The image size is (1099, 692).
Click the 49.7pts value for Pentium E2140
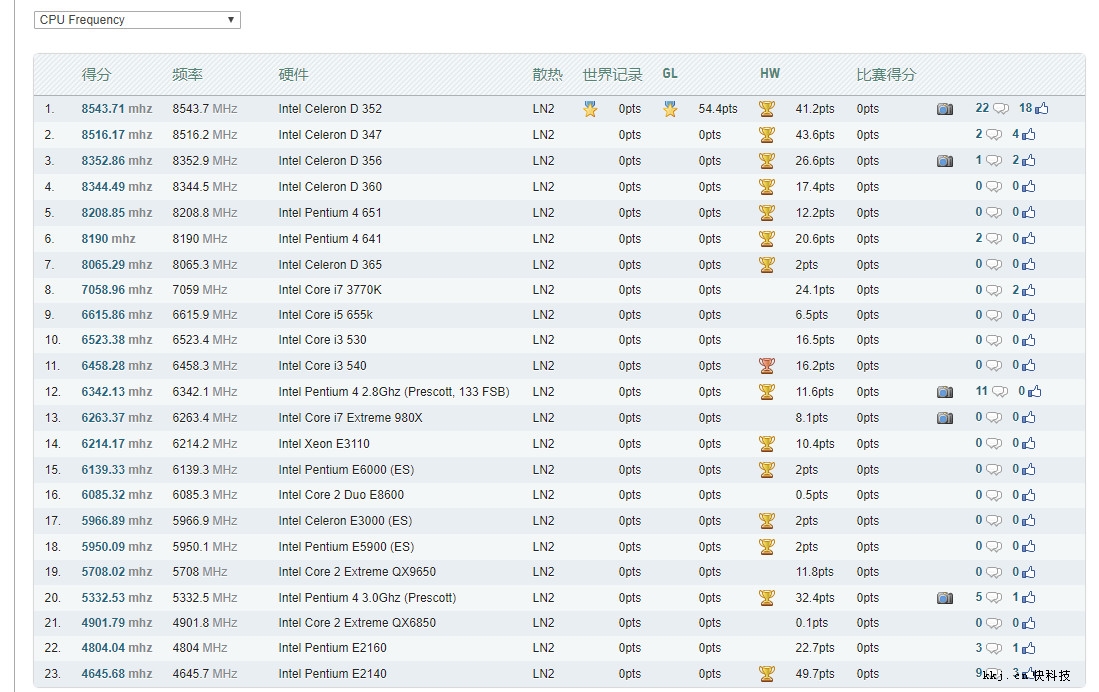tap(814, 674)
